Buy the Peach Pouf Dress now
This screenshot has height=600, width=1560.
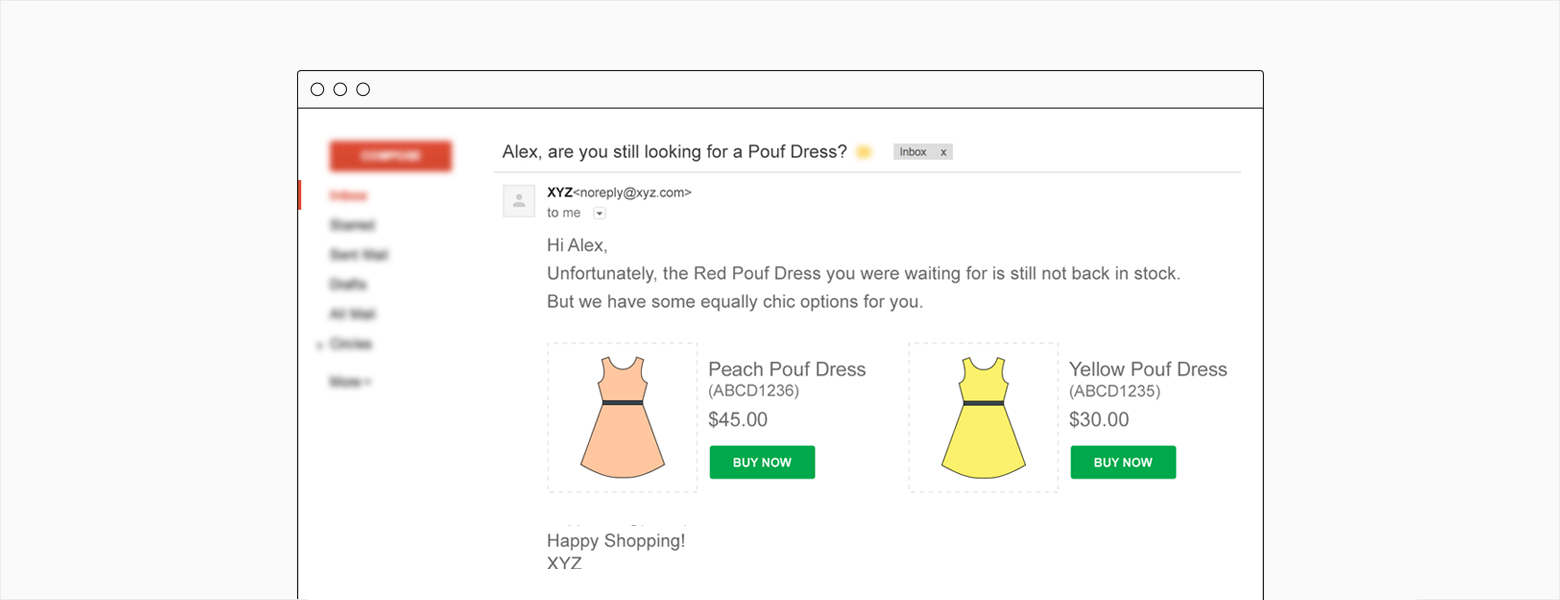(762, 462)
